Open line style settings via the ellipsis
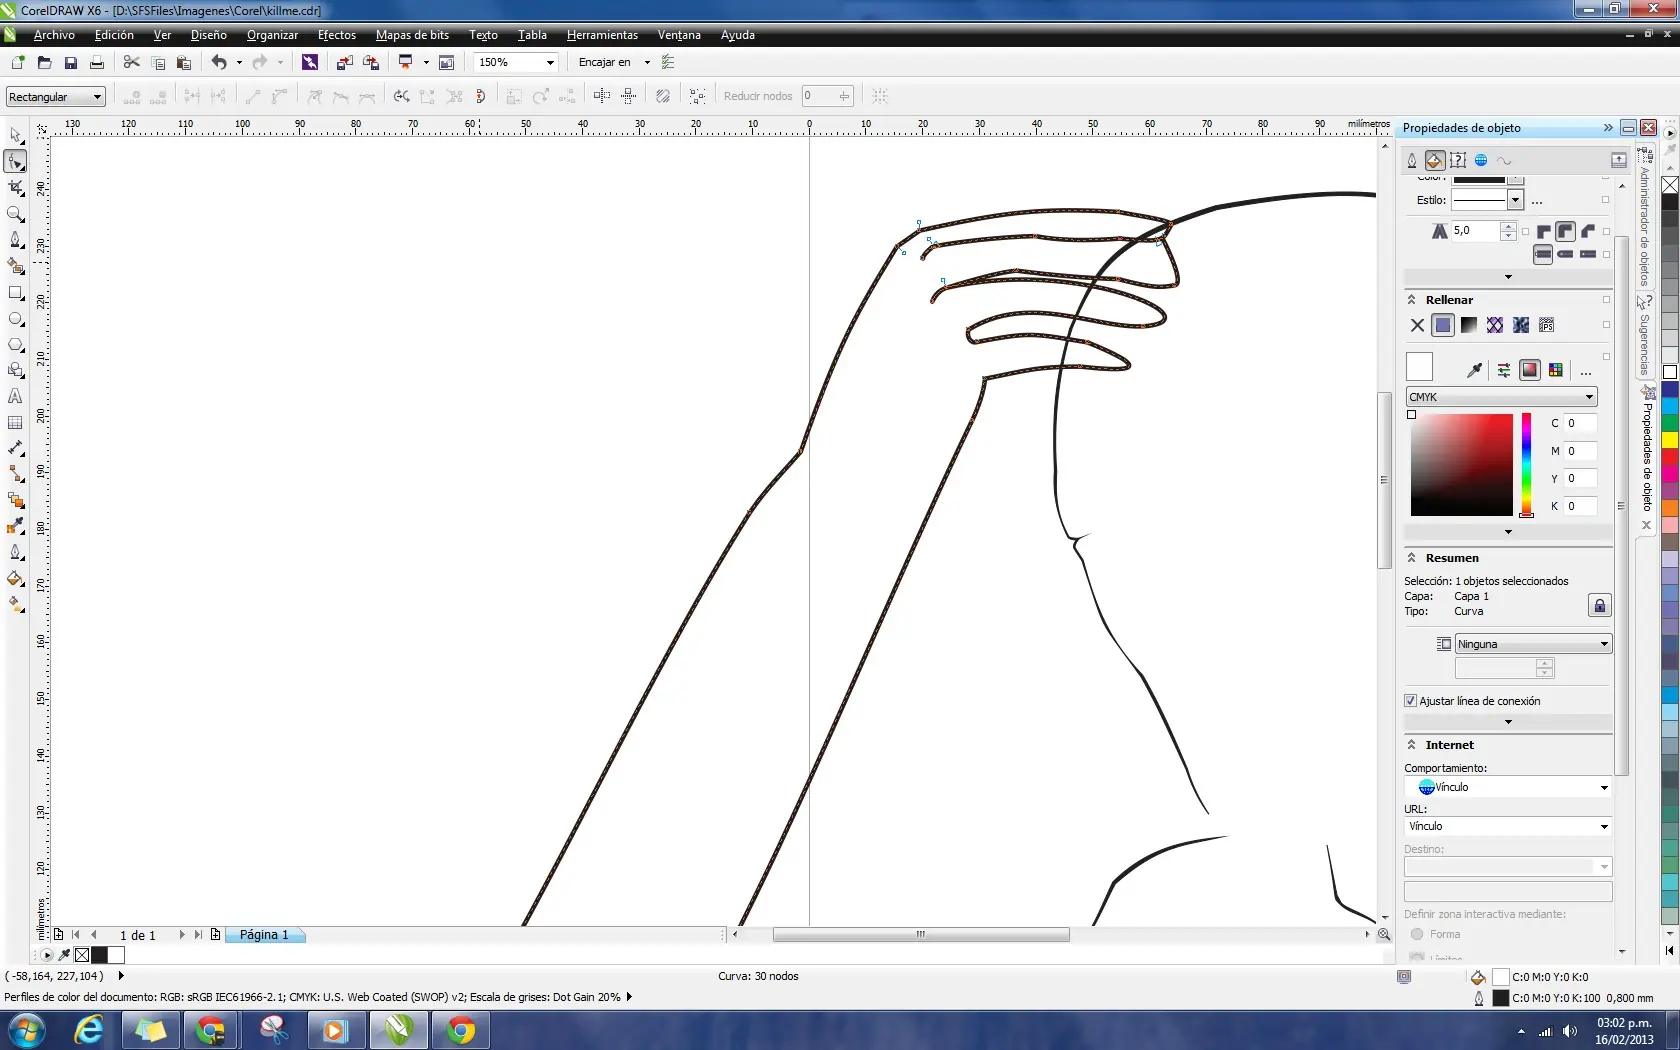This screenshot has height=1050, width=1680. point(1537,201)
